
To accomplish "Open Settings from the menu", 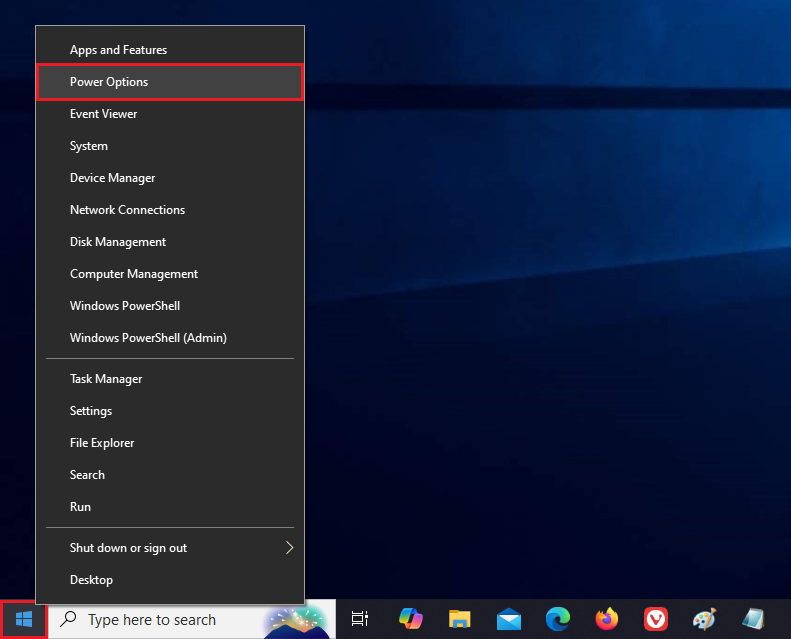I will [x=170, y=411].
